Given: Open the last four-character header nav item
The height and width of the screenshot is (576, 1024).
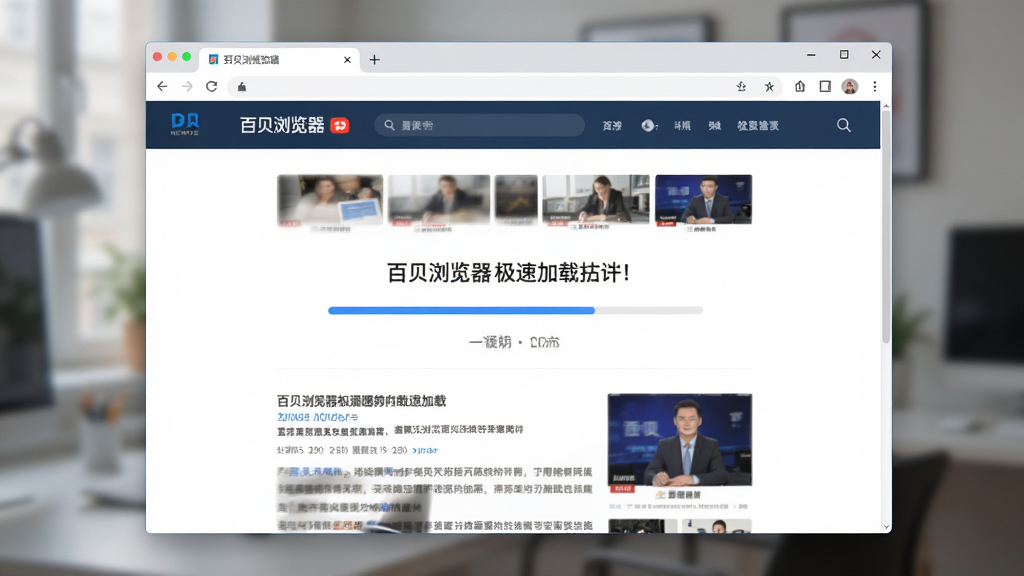Looking at the screenshot, I should coord(758,125).
